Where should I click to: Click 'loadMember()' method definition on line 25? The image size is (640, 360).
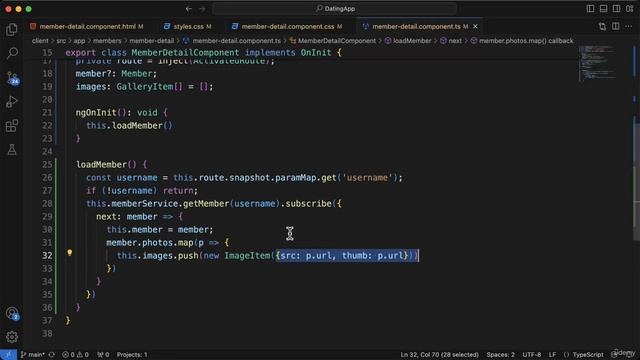coord(106,164)
